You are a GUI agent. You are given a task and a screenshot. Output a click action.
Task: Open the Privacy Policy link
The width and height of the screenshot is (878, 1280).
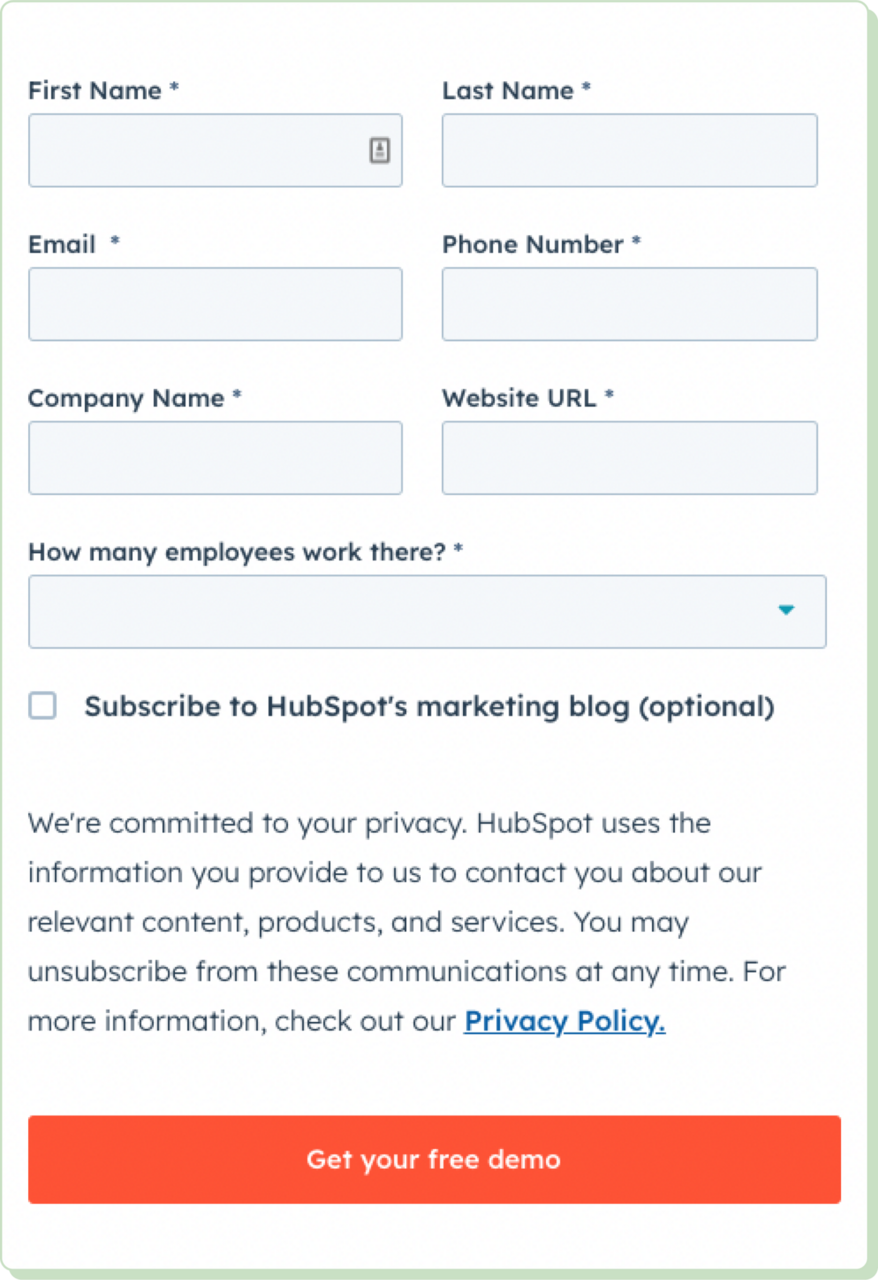click(x=564, y=1021)
